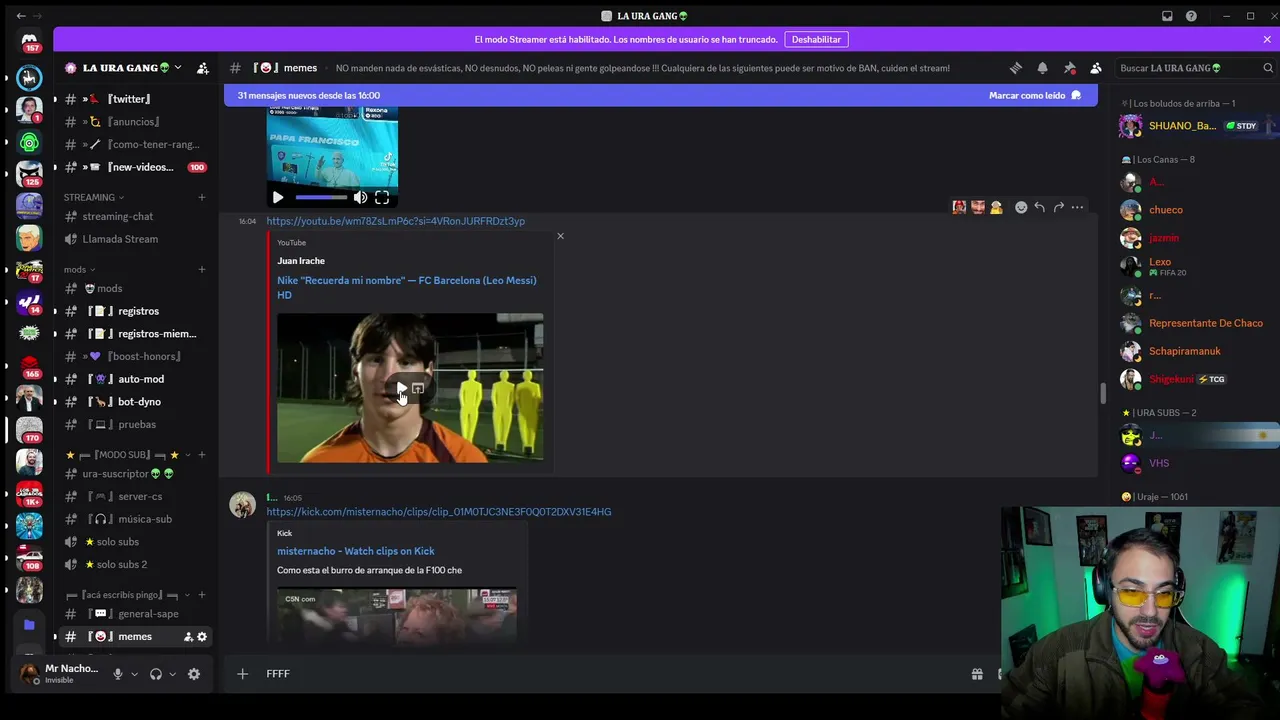Viewport: 1280px width, 720px height.
Task: Open the threads icon in channel header
Action: [x=1016, y=68]
